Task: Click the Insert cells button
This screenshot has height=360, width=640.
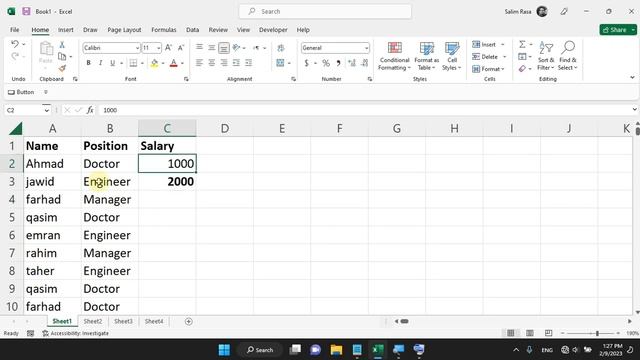Action: 484,44
